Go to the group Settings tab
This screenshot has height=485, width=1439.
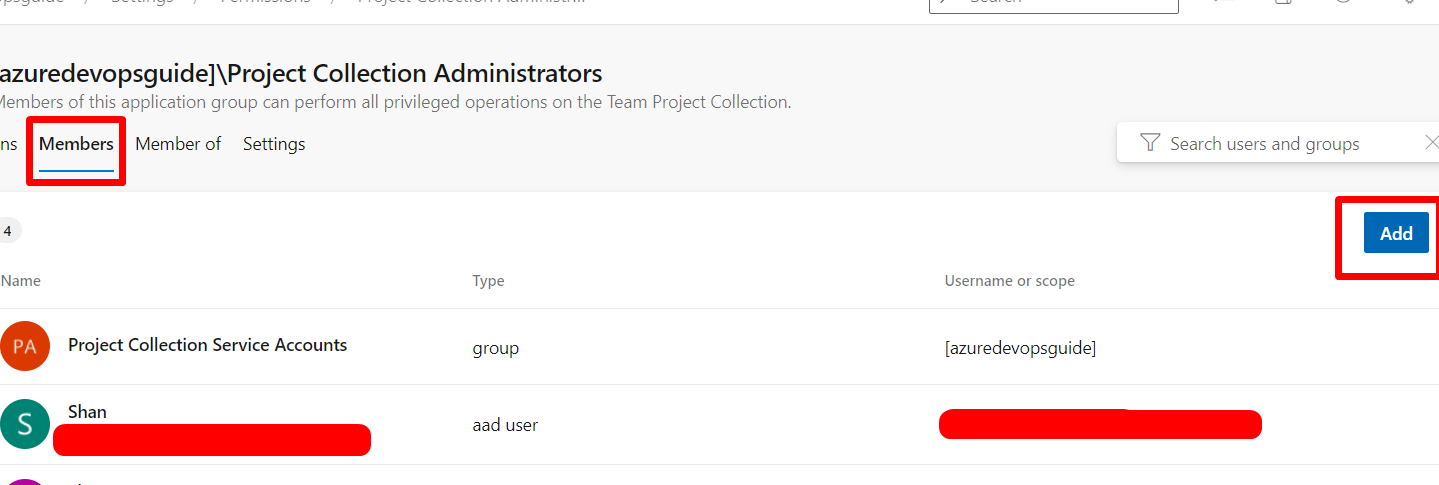[274, 144]
